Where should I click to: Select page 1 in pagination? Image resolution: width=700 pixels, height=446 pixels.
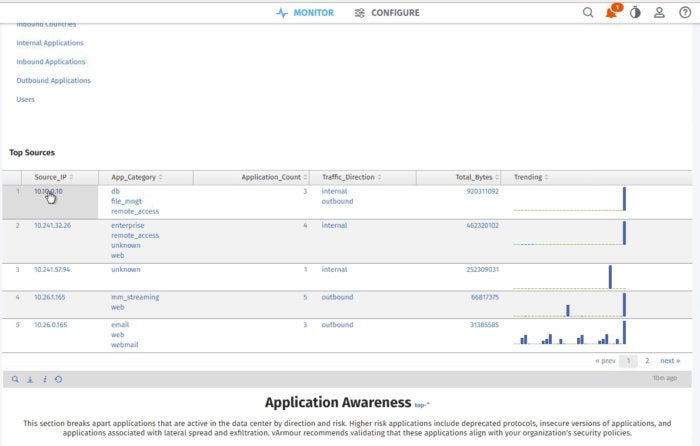pos(628,361)
